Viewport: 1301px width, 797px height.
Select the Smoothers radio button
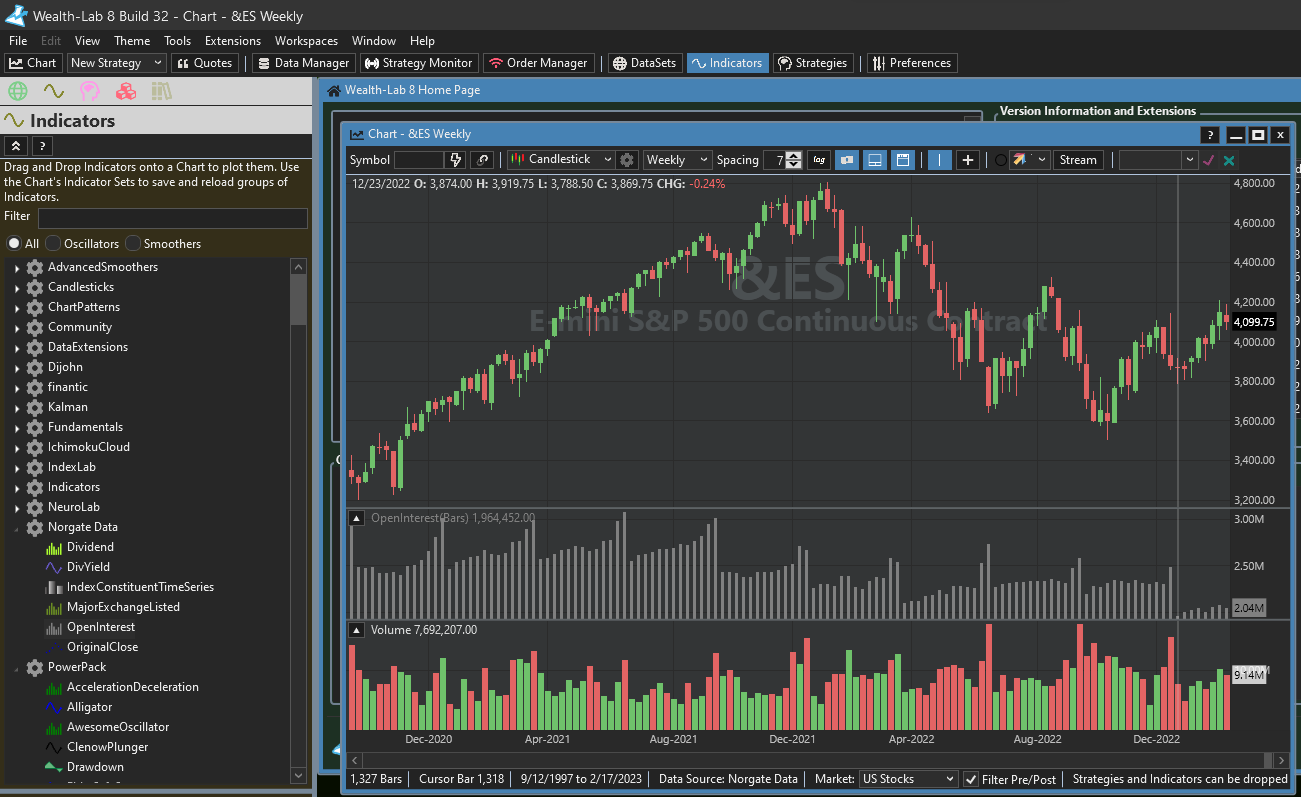pos(133,244)
